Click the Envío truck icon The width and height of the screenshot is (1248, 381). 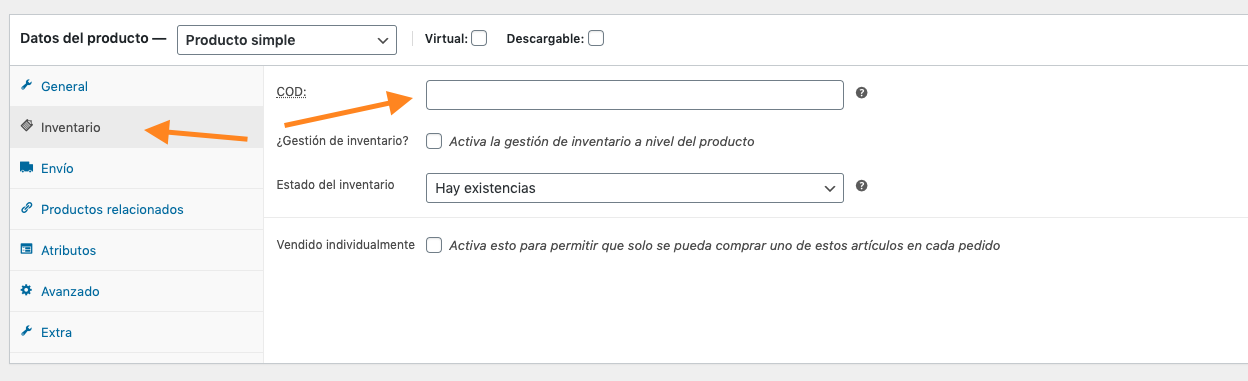27,168
